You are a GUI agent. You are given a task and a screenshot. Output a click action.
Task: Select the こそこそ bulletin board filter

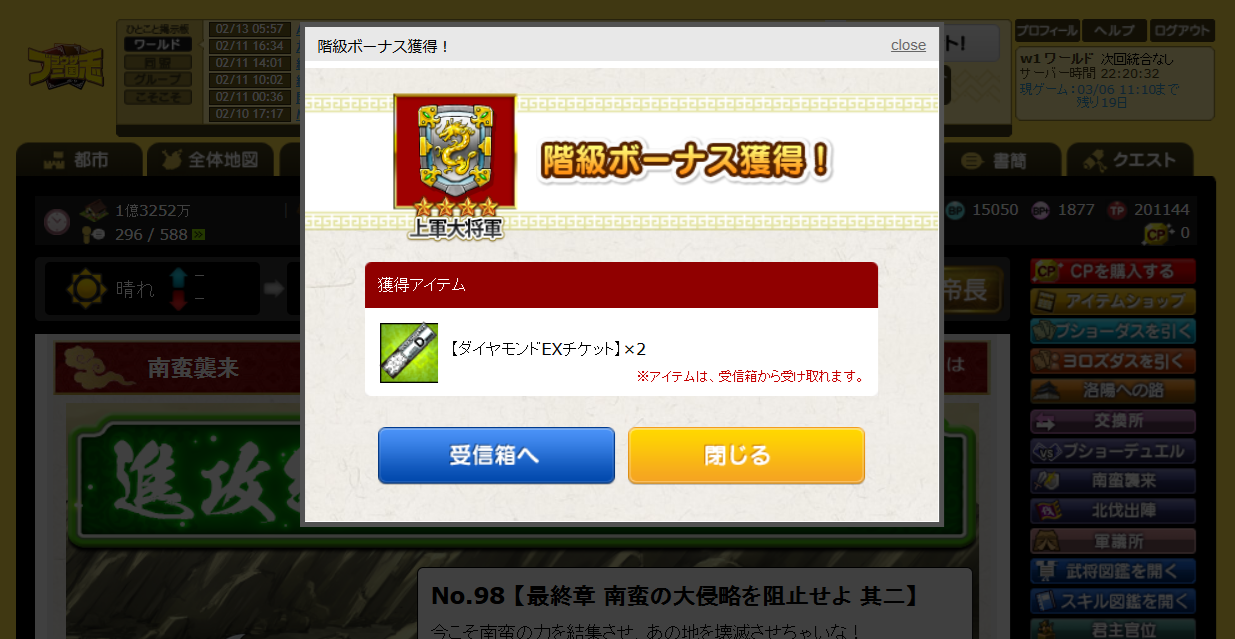(x=157, y=95)
